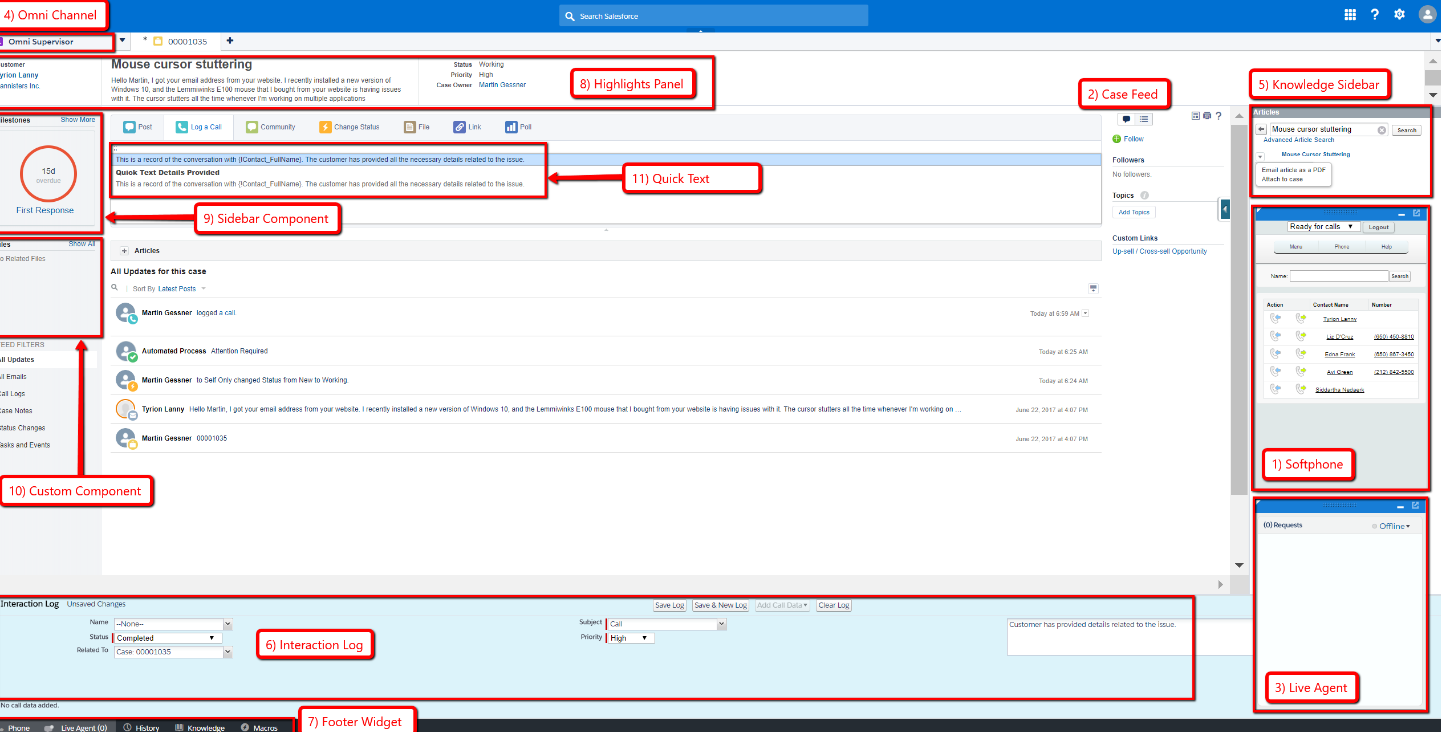Open the Name dropdown in Interaction Log

227,624
